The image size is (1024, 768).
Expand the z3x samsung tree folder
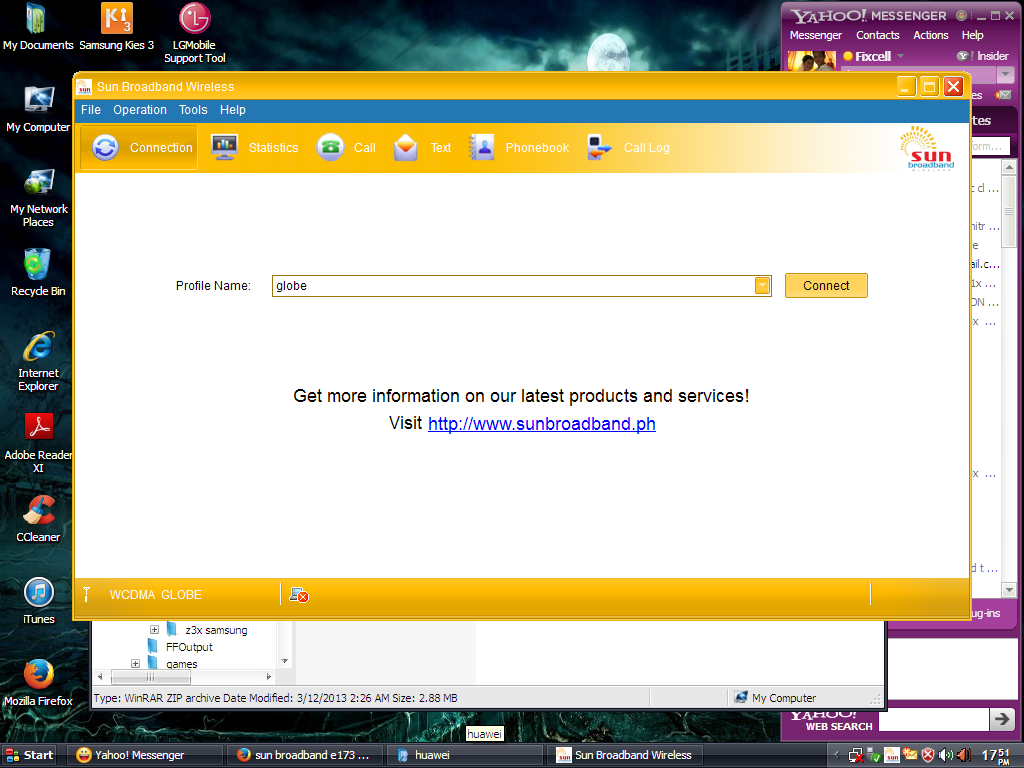154,630
